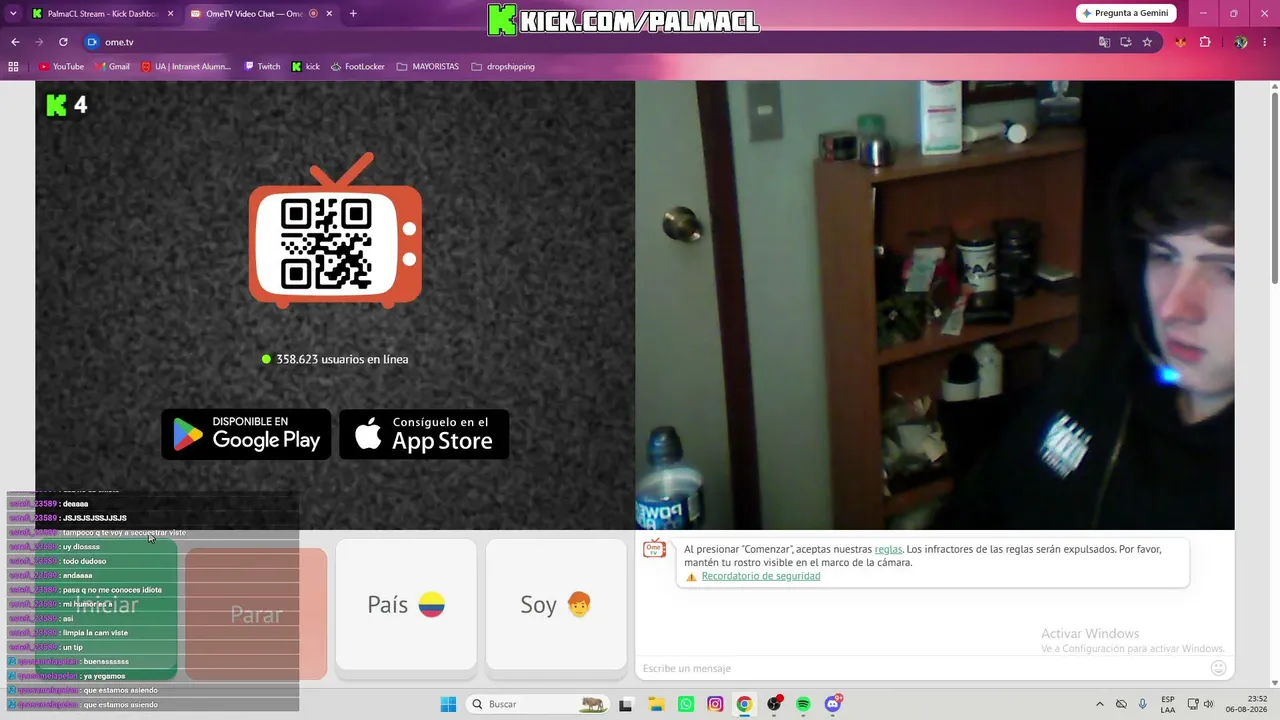
Task: Open OBS Studio from the taskbar
Action: click(x=774, y=704)
